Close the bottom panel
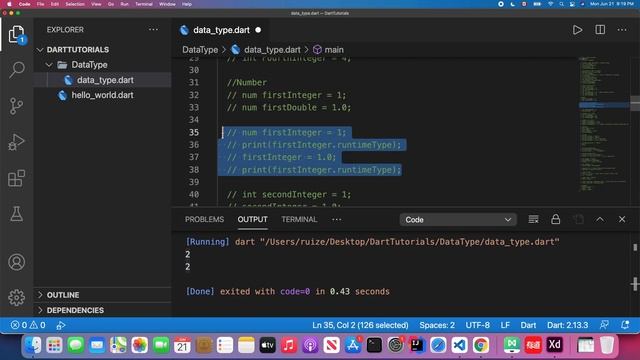Screen dimensions: 640x360 (622, 220)
